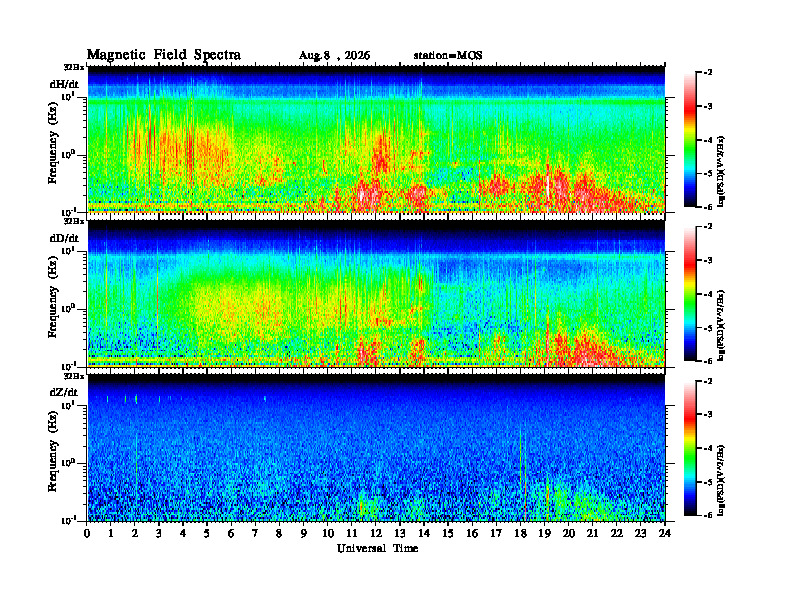
Task: Click hour 11 tick label on time axis
Action: click(x=352, y=534)
